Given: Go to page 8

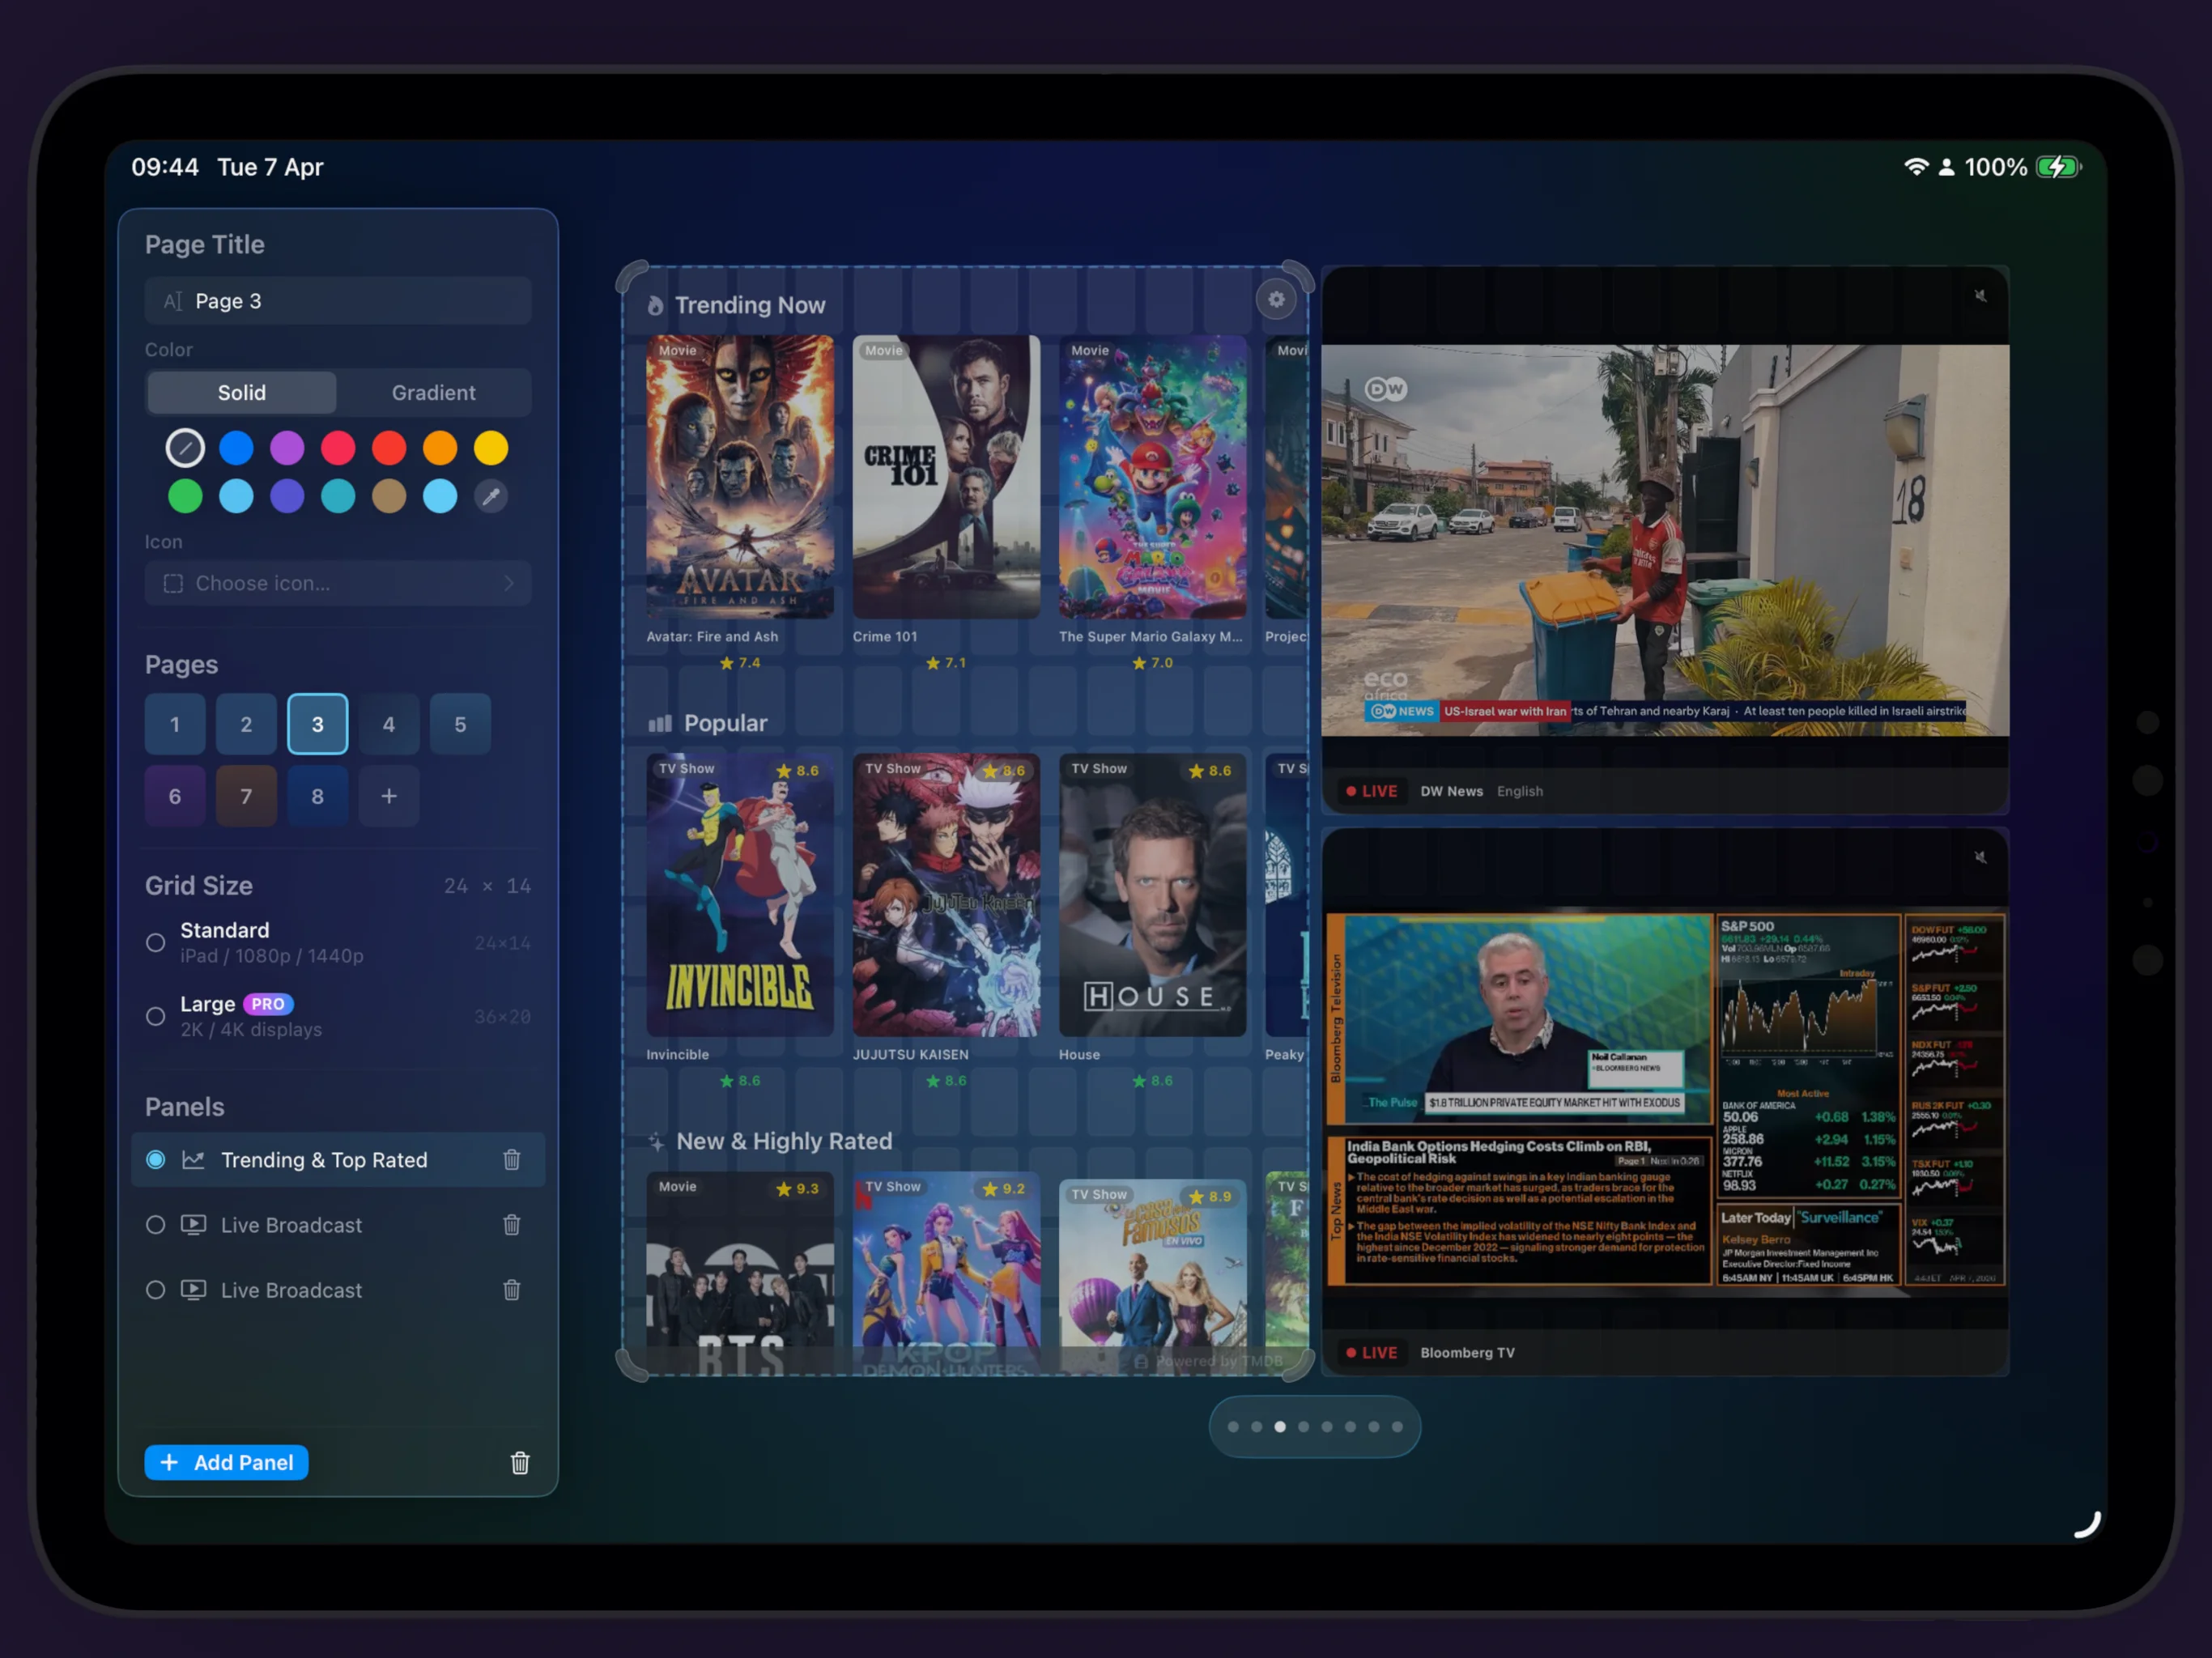Looking at the screenshot, I should pos(318,796).
